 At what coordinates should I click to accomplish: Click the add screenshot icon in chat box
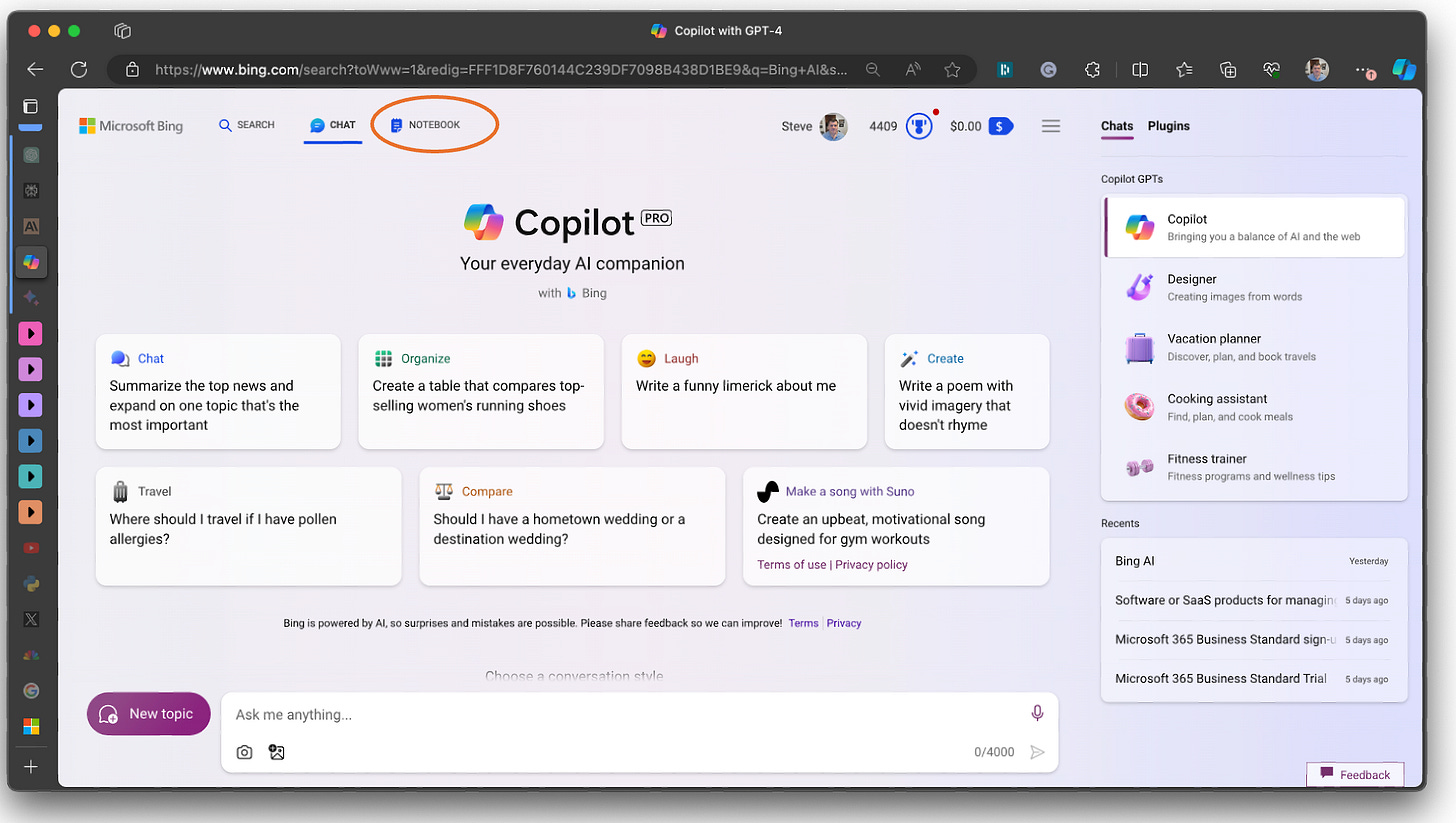[x=277, y=752]
